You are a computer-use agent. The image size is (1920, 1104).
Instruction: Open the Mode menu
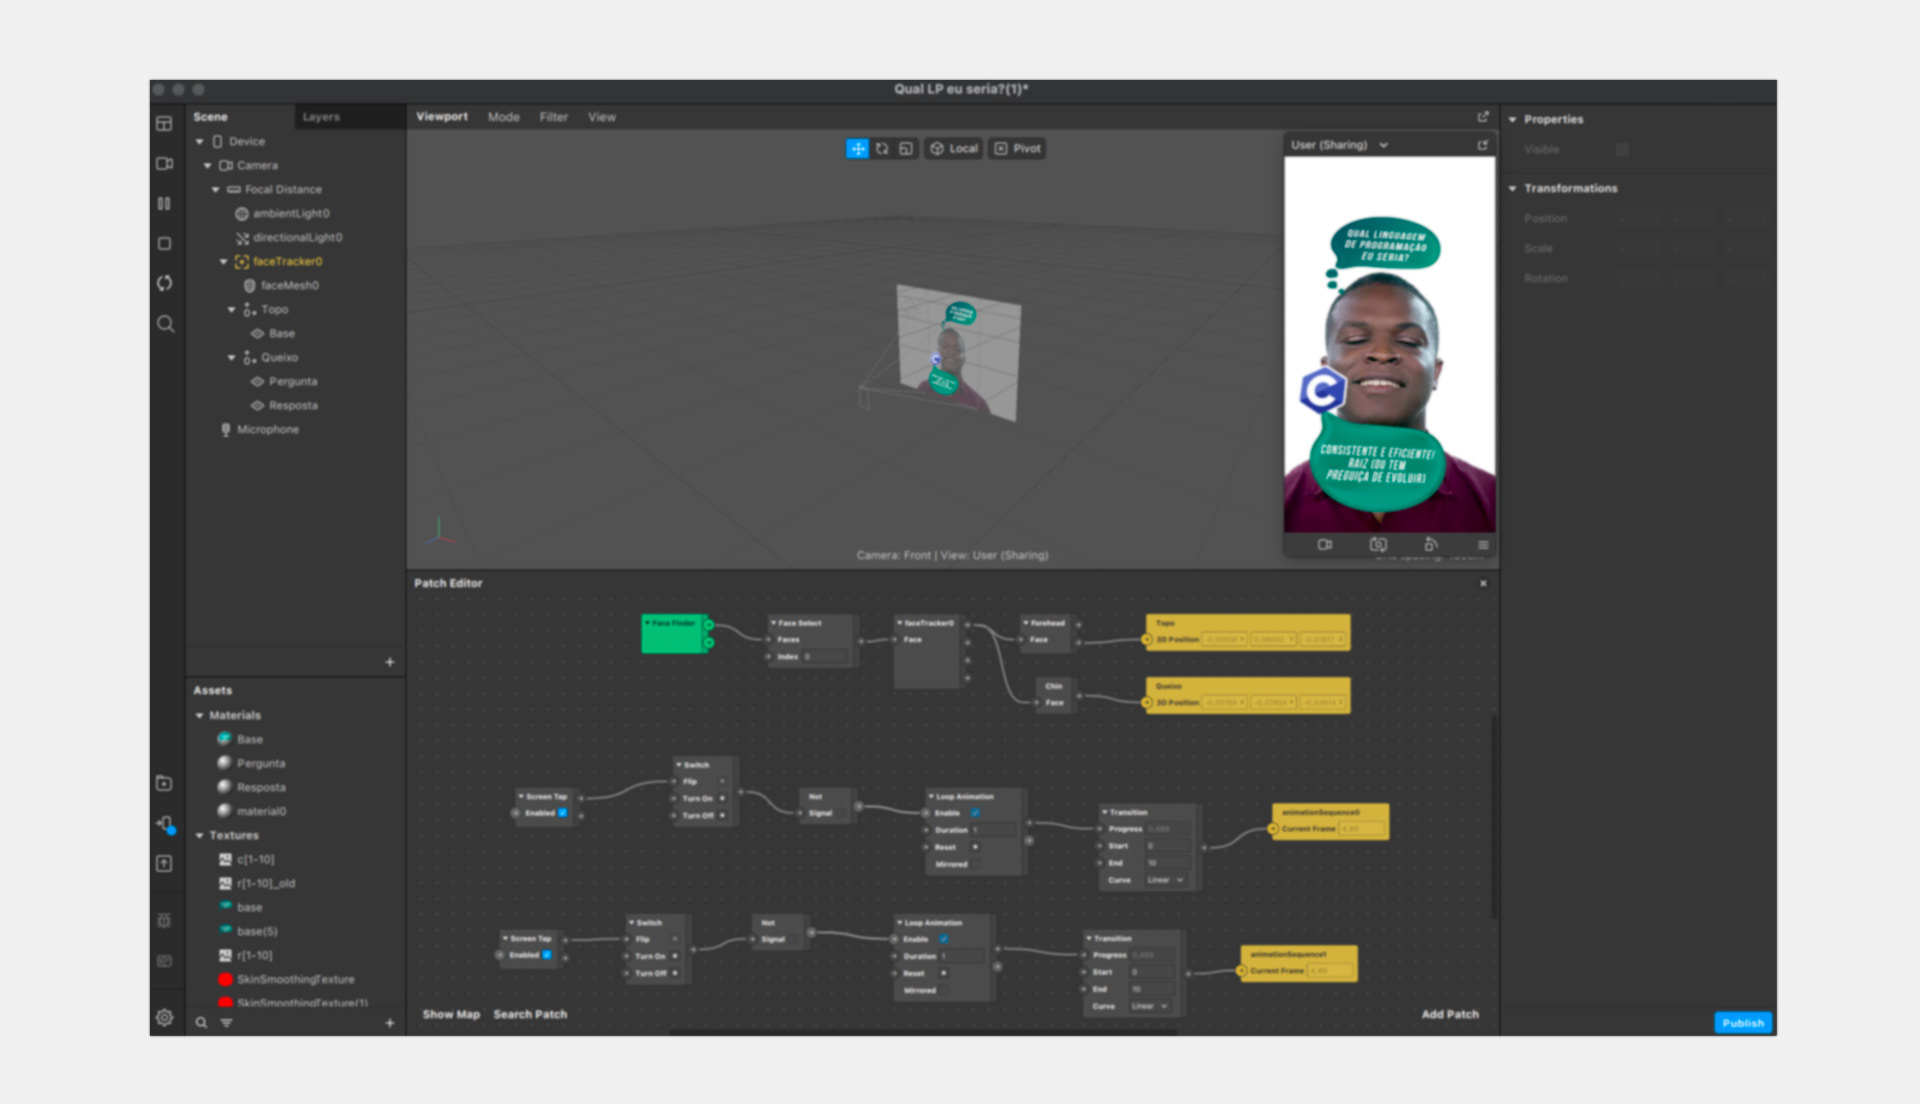point(504,117)
